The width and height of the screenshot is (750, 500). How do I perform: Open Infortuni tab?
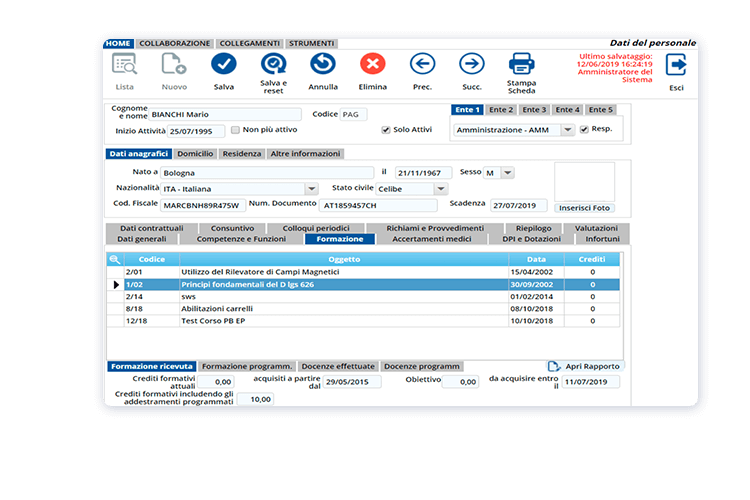pos(602,239)
